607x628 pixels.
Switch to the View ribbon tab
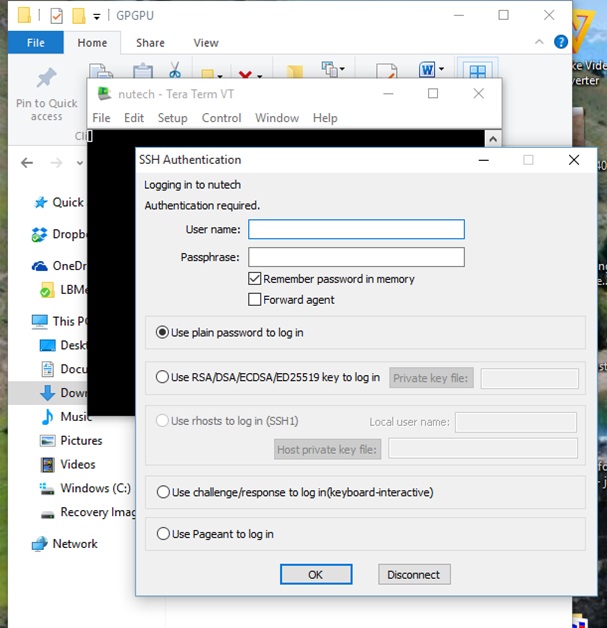coord(206,43)
